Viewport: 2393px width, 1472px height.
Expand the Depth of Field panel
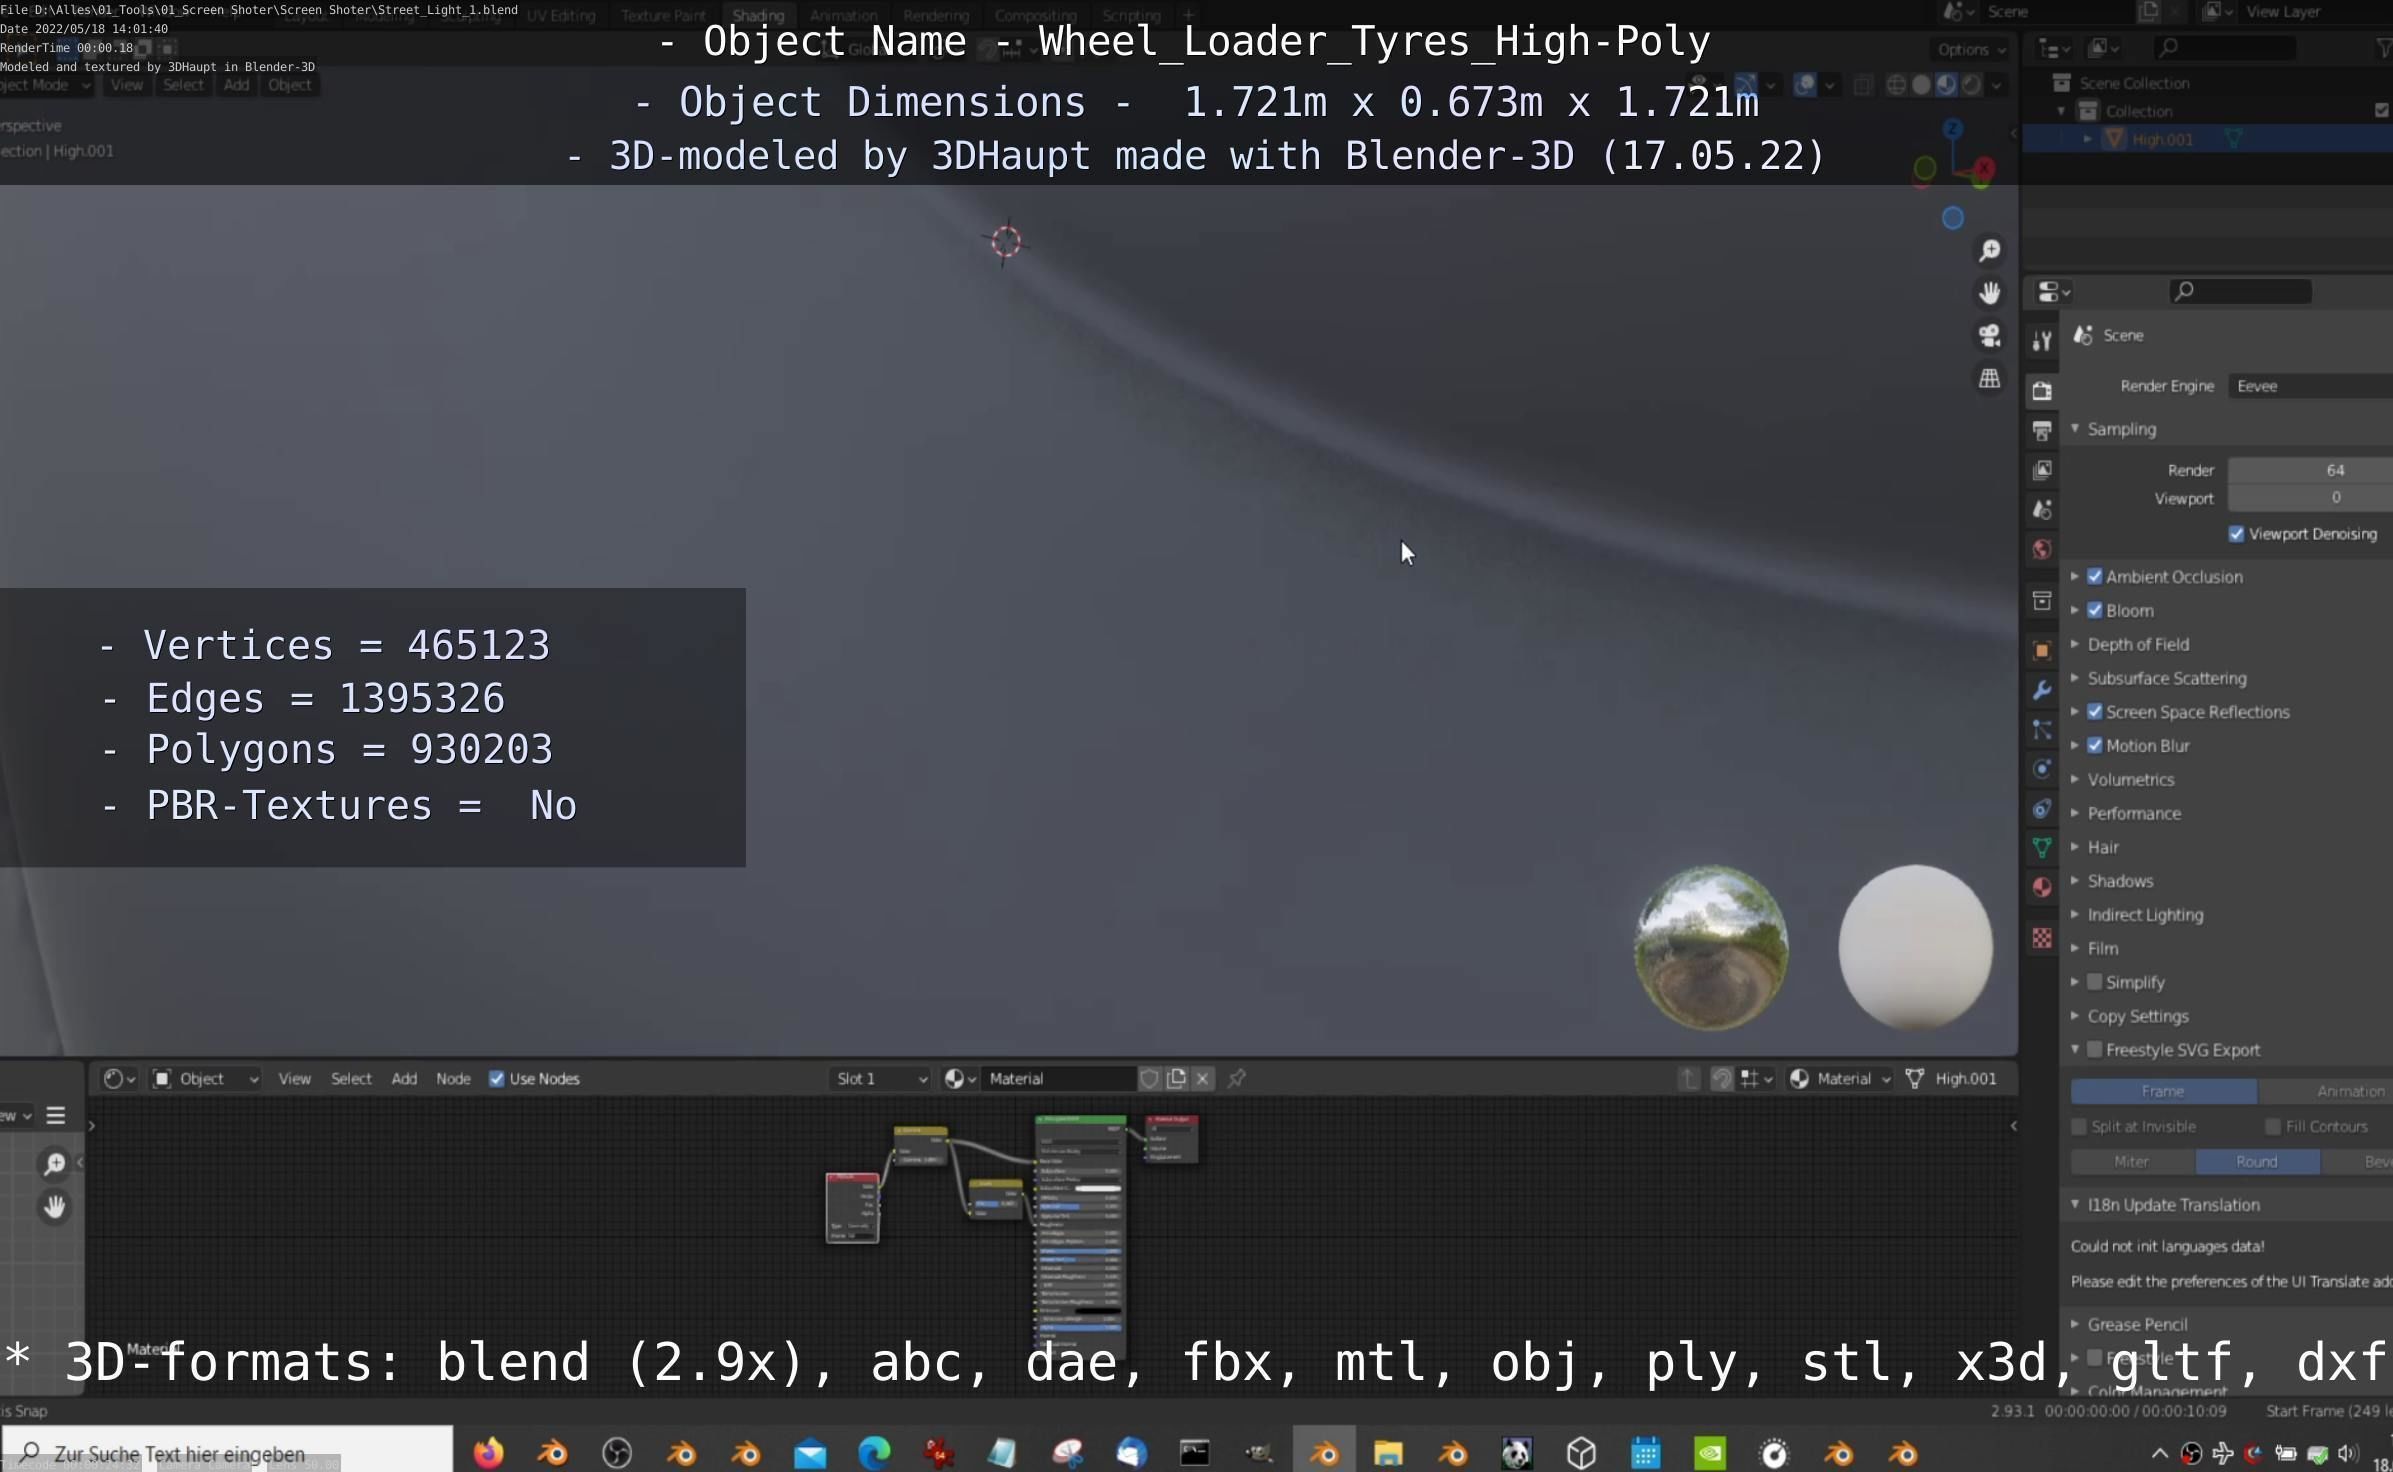(2138, 644)
